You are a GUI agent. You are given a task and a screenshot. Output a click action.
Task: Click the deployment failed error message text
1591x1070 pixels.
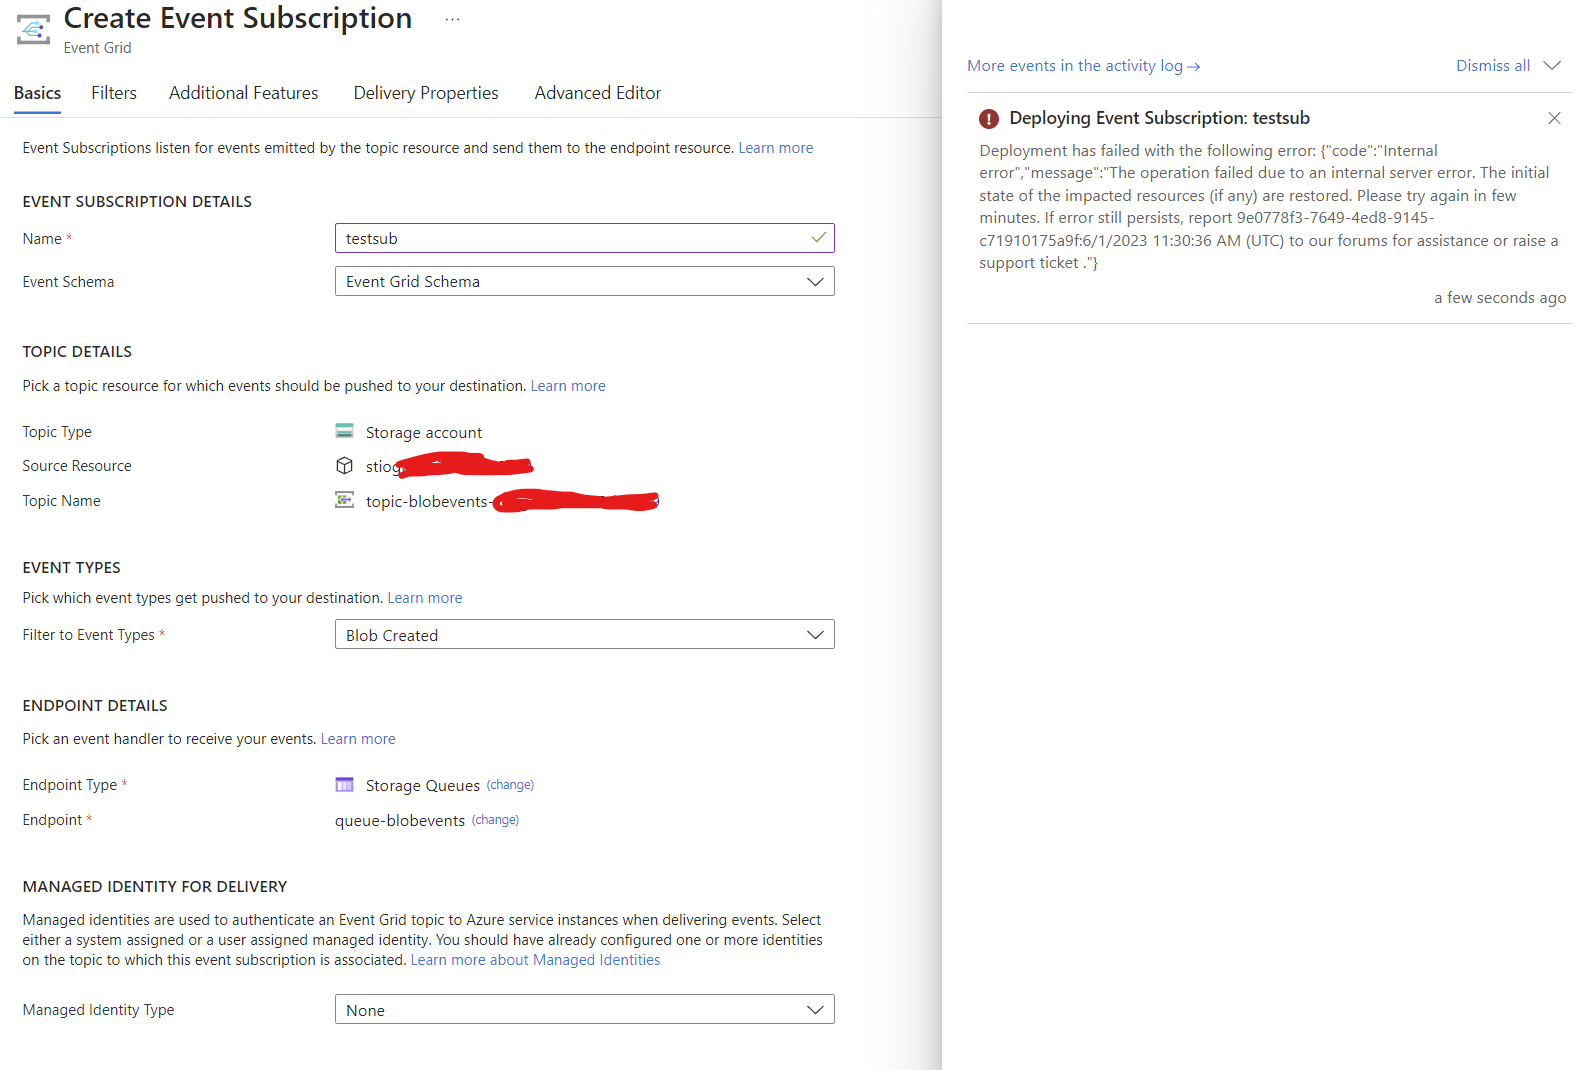coord(1268,207)
